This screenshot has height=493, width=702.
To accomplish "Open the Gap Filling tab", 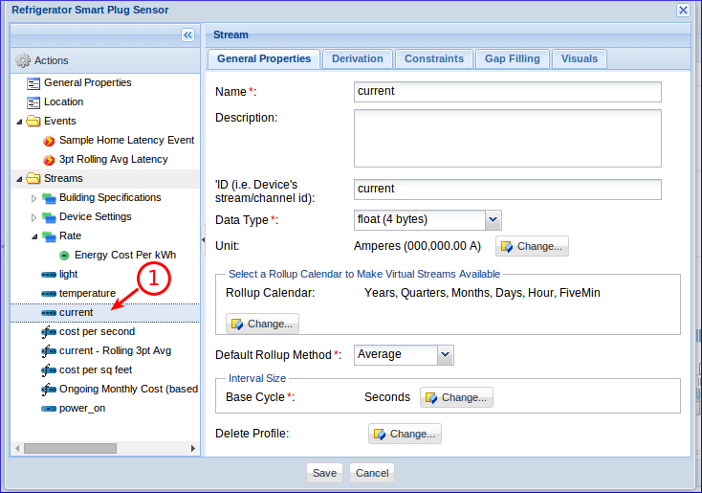I will click(512, 59).
